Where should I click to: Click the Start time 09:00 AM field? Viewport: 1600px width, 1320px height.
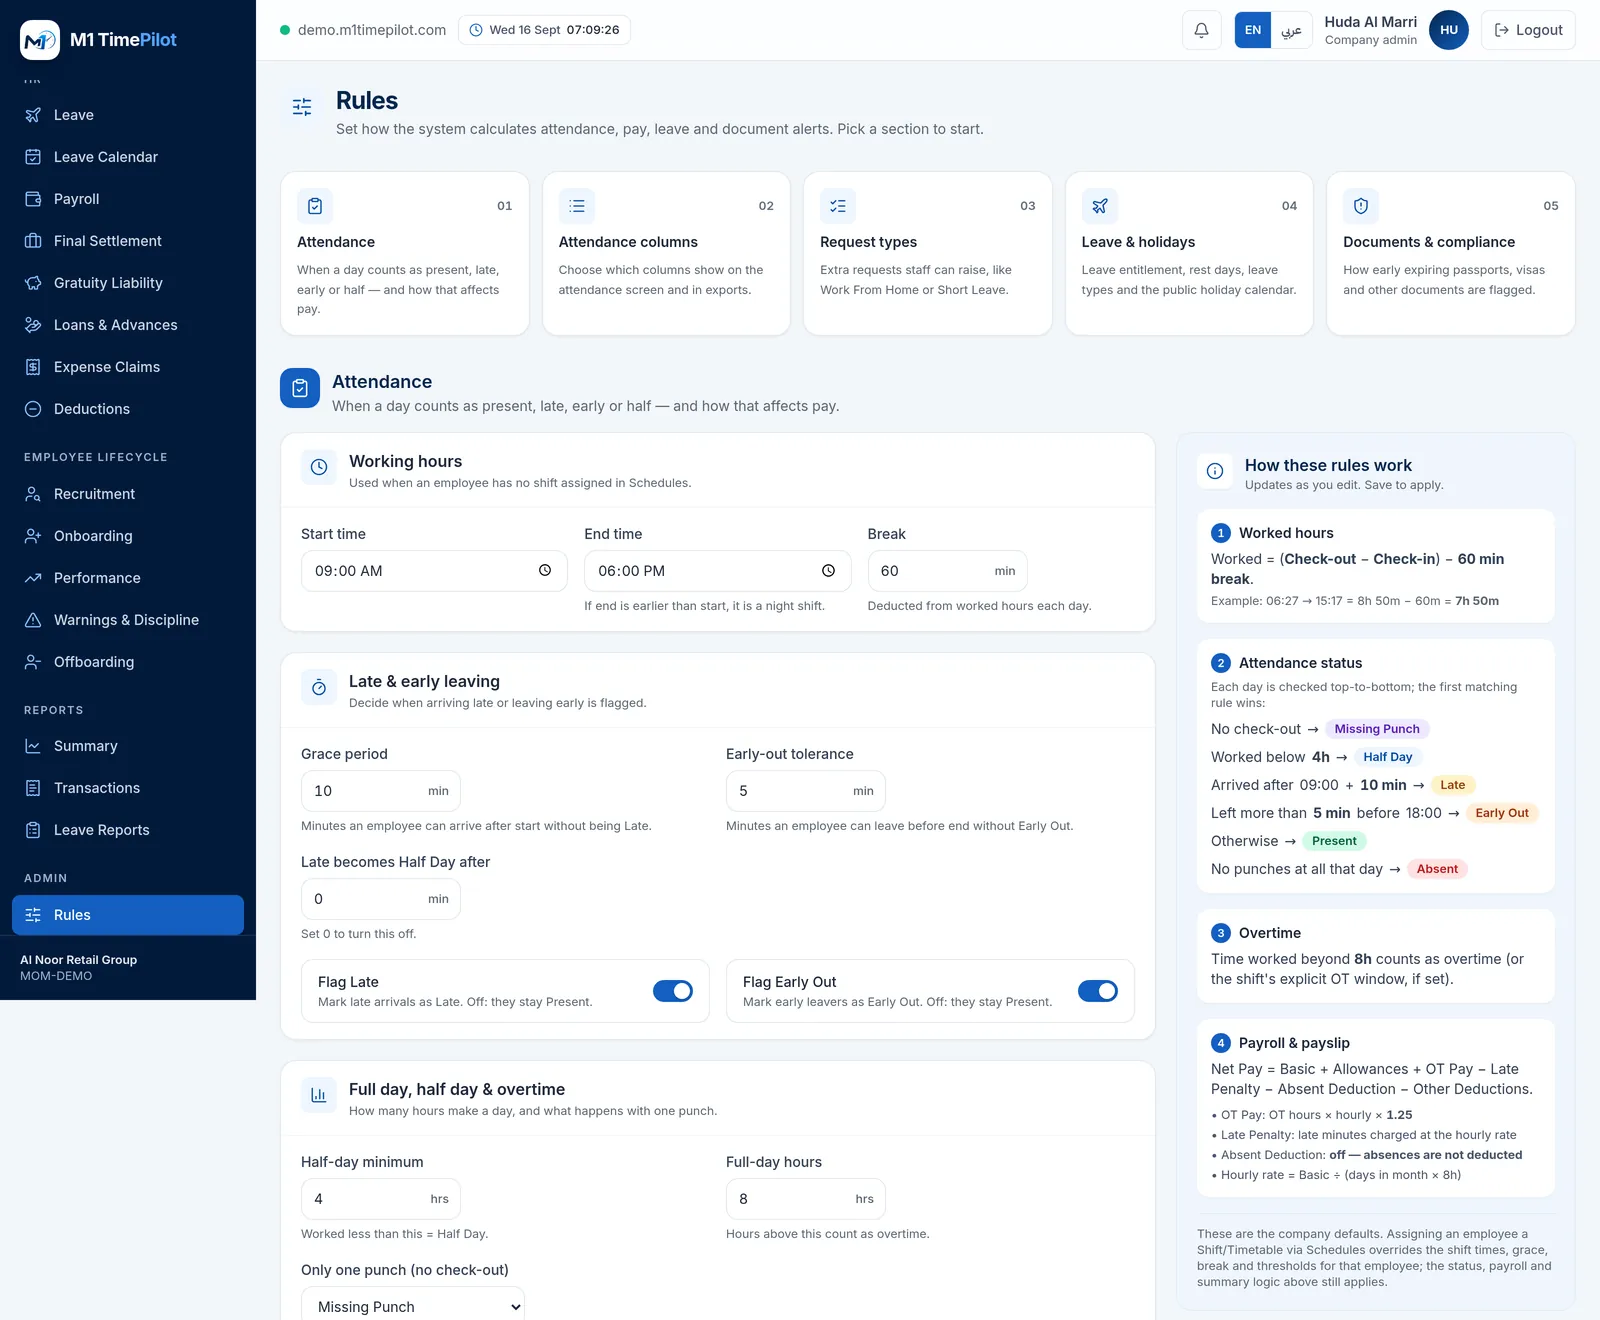click(434, 571)
